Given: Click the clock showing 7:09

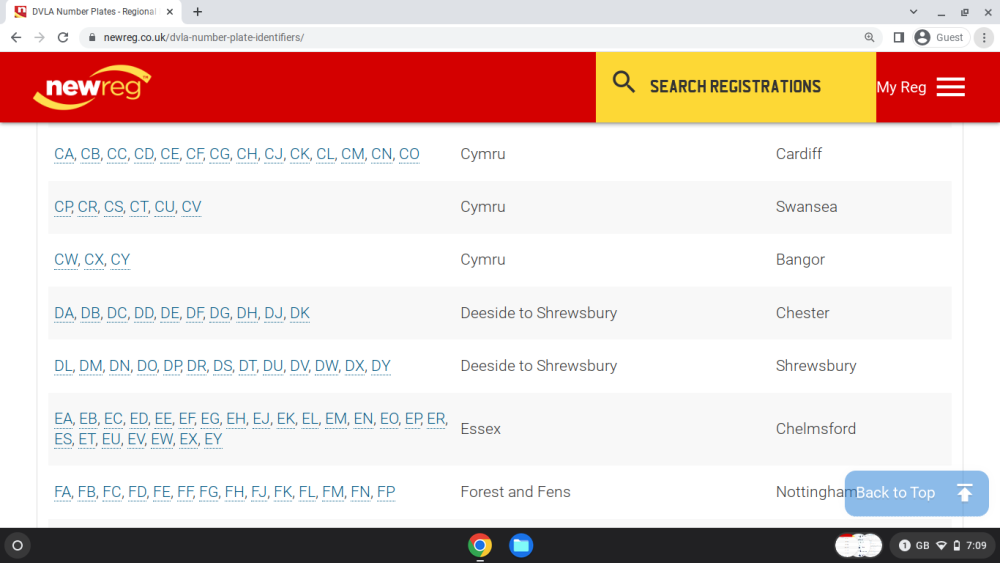Looking at the screenshot, I should click(976, 546).
